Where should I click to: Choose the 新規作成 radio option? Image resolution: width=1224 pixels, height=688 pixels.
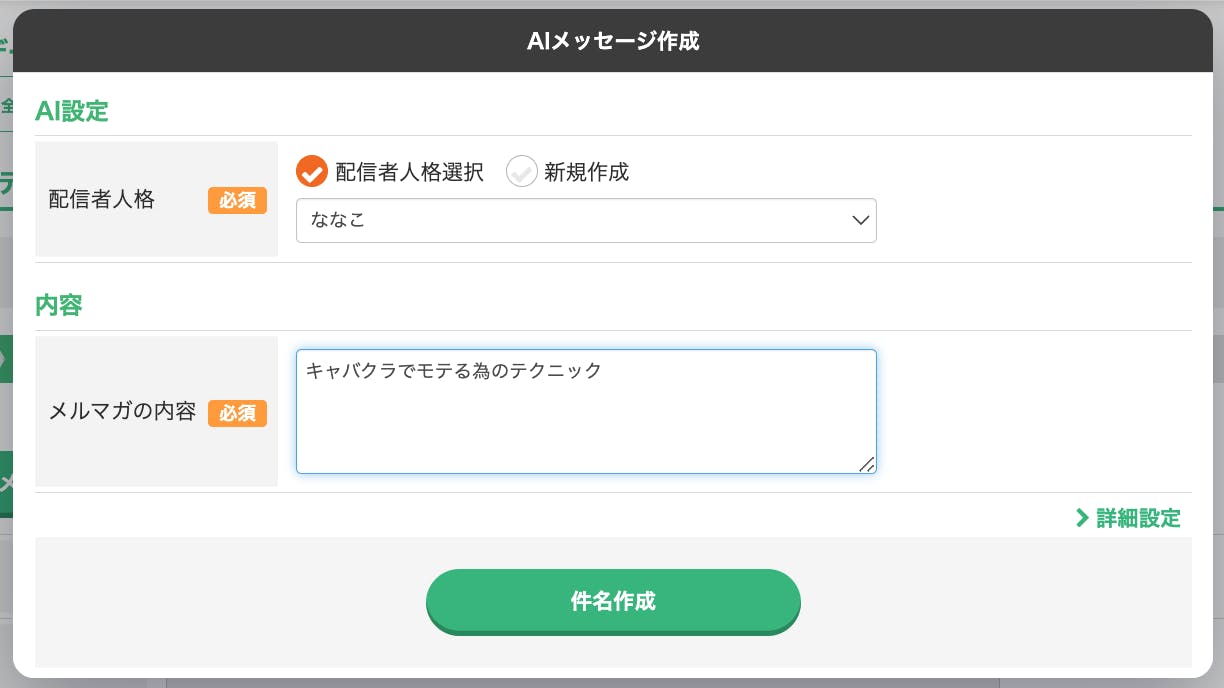coord(521,172)
